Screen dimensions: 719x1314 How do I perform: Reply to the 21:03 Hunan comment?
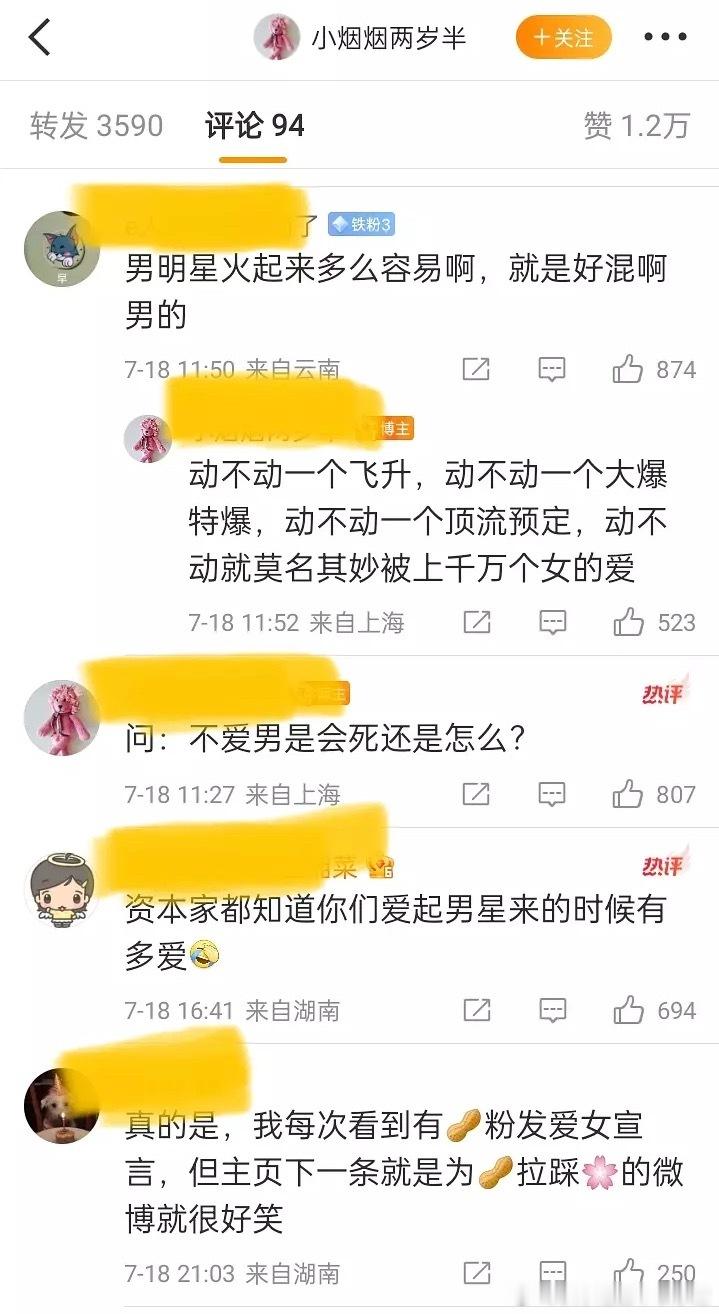click(552, 1273)
